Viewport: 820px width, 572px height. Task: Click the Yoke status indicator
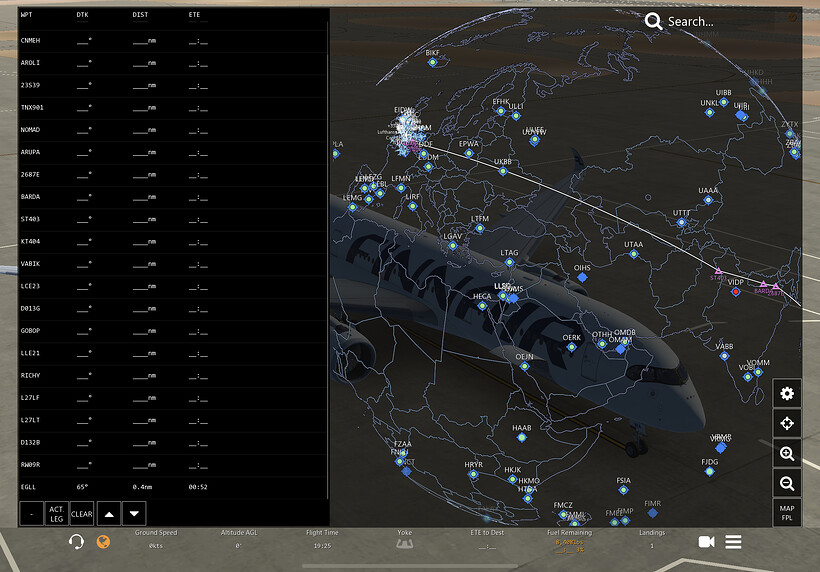404,539
